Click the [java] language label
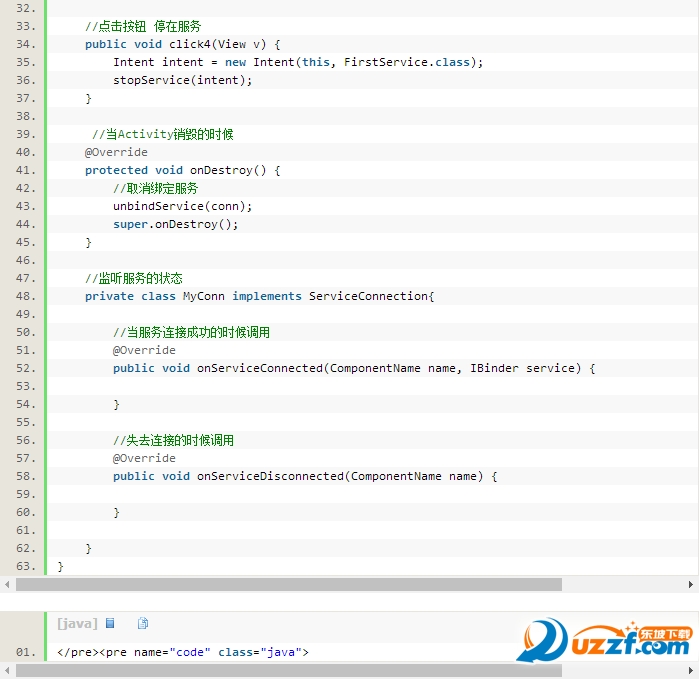This screenshot has width=700, height=679. pos(77,623)
